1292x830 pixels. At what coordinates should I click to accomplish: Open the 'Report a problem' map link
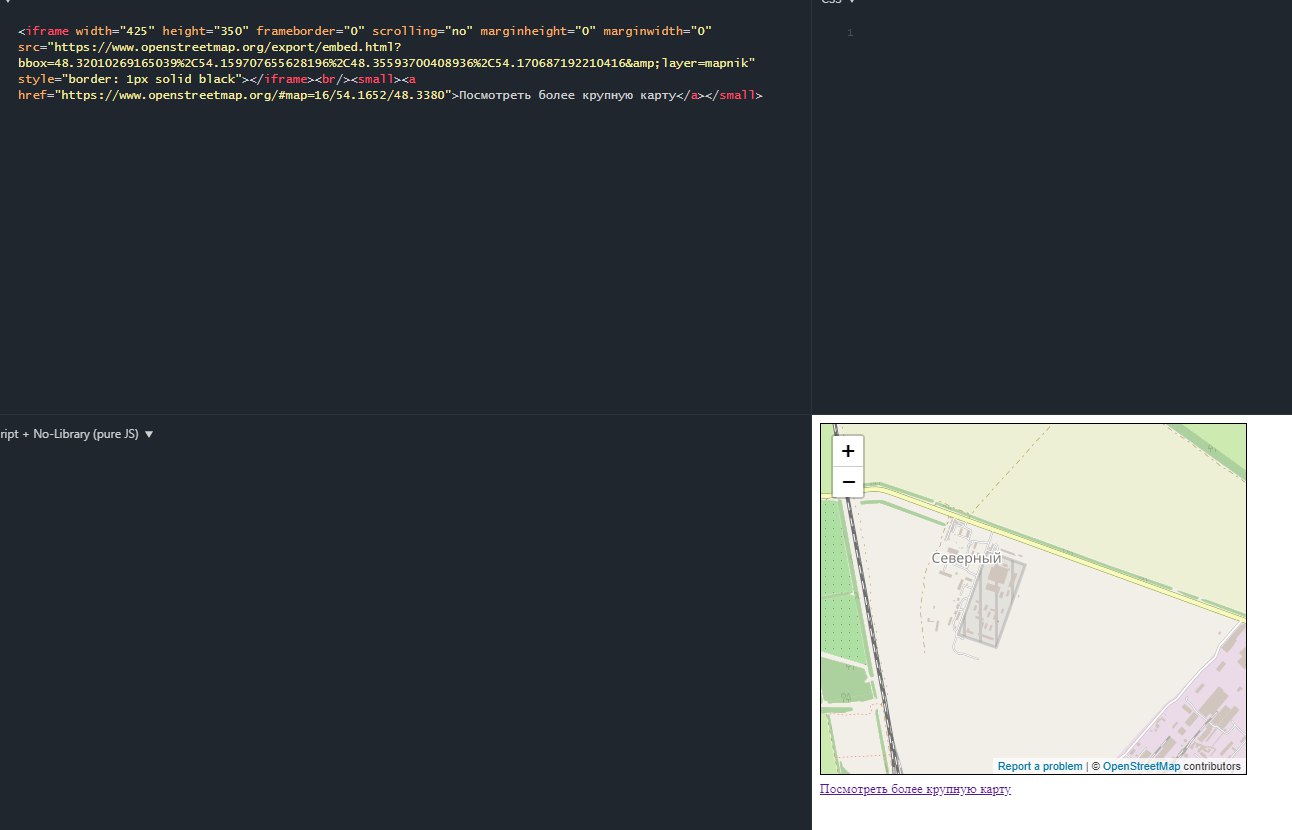1040,766
